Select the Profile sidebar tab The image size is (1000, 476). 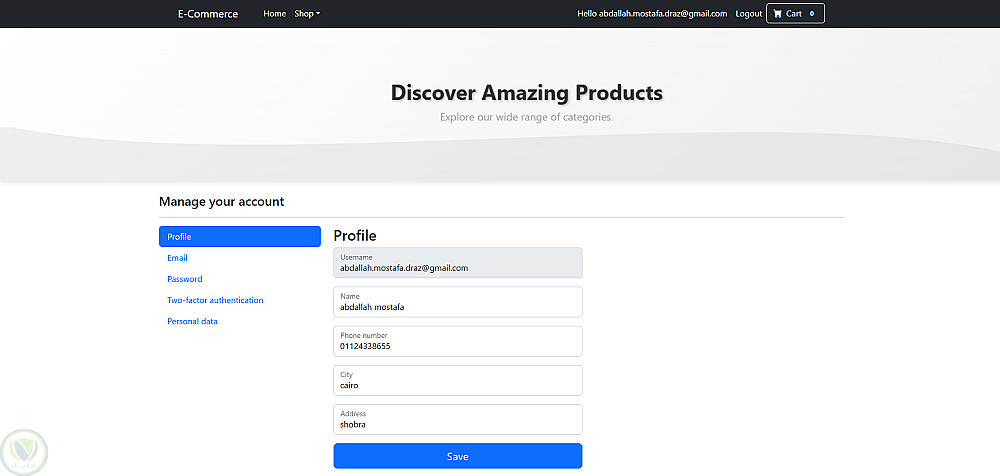pyautogui.click(x=239, y=237)
